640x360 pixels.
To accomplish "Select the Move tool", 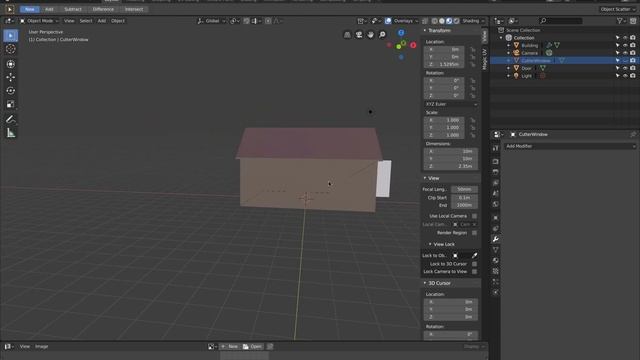I will click(11, 77).
